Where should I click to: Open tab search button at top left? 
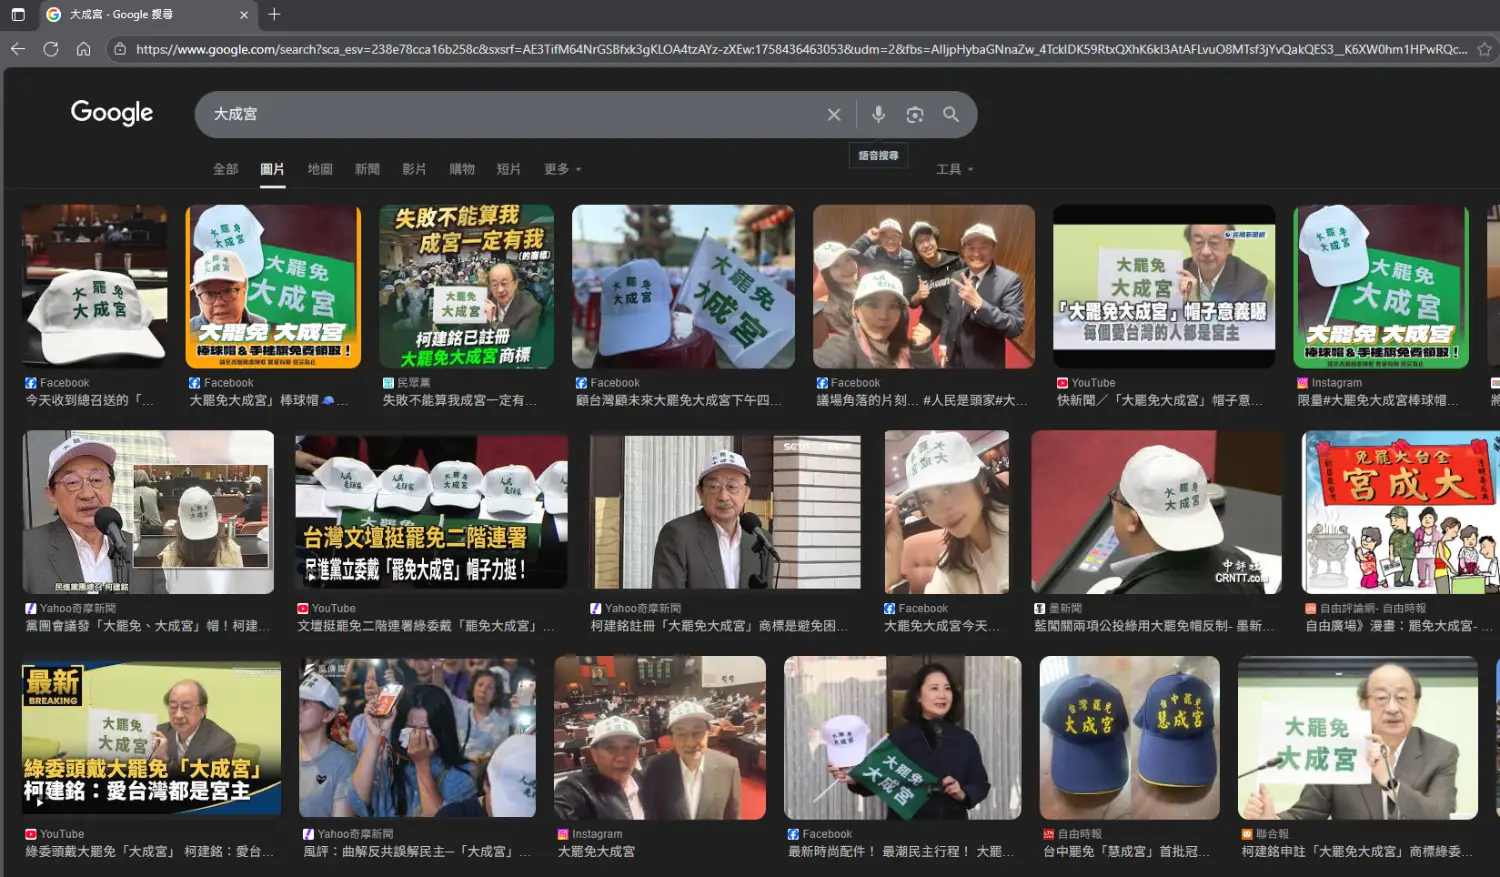coord(18,15)
